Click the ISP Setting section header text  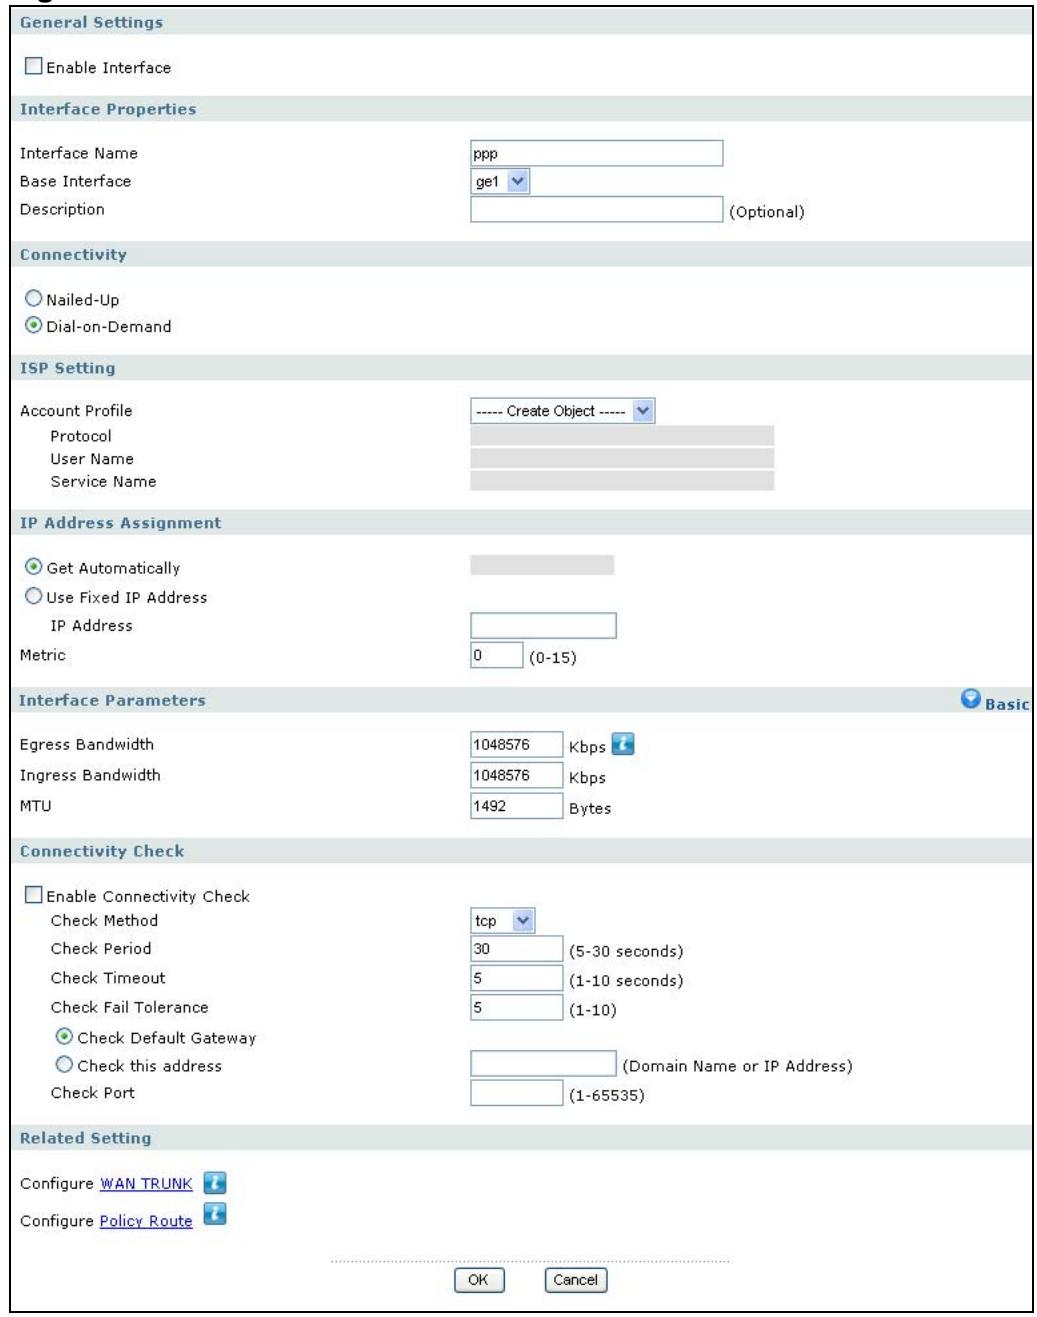[67, 368]
